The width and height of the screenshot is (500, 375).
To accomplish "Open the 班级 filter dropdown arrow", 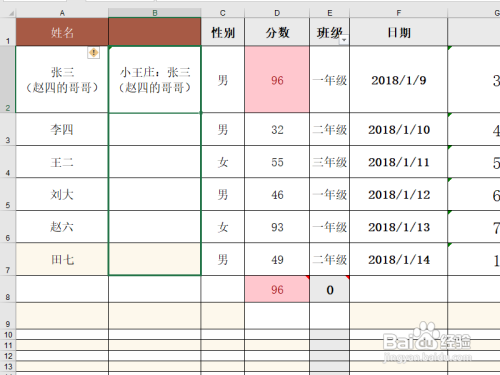I will [344, 40].
